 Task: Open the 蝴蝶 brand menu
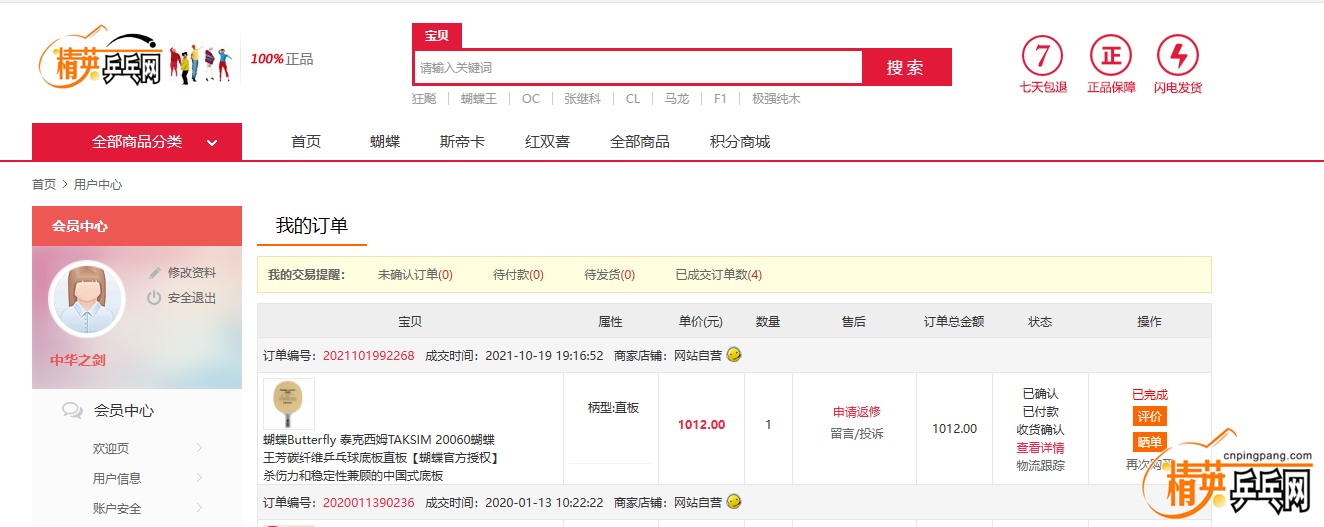coord(385,142)
